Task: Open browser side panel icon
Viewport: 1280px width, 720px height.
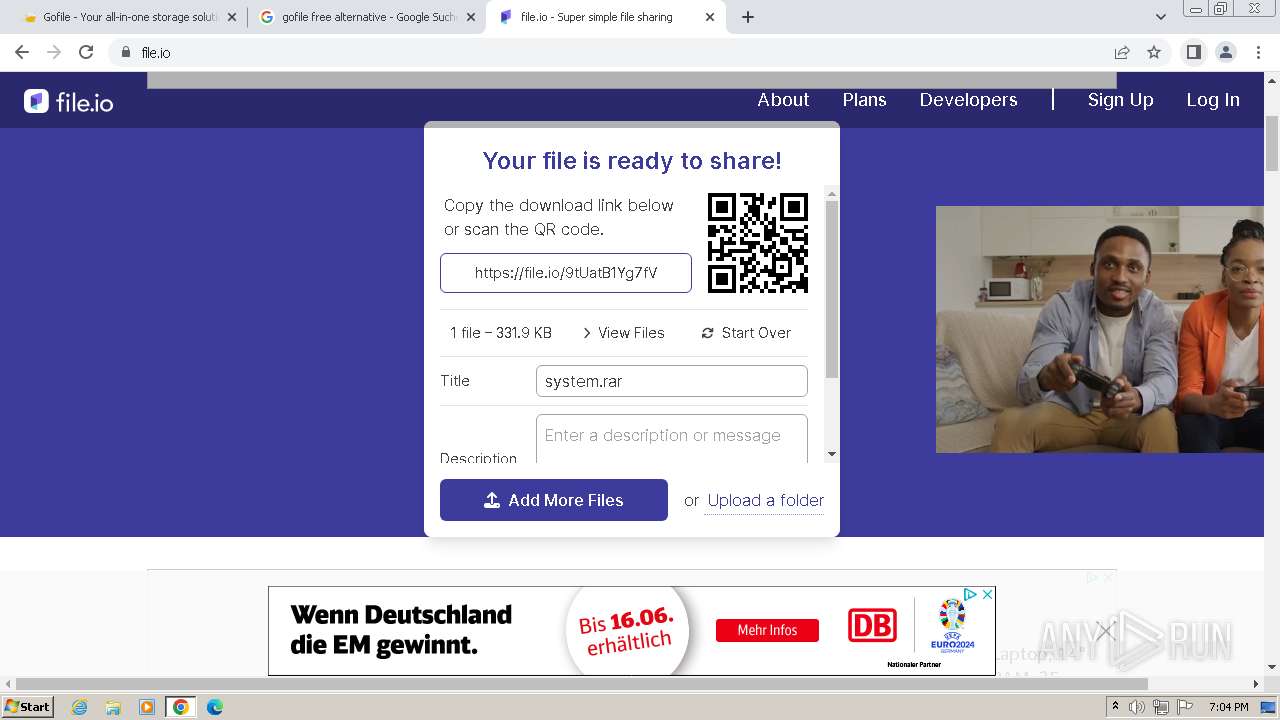Action: (x=1193, y=52)
